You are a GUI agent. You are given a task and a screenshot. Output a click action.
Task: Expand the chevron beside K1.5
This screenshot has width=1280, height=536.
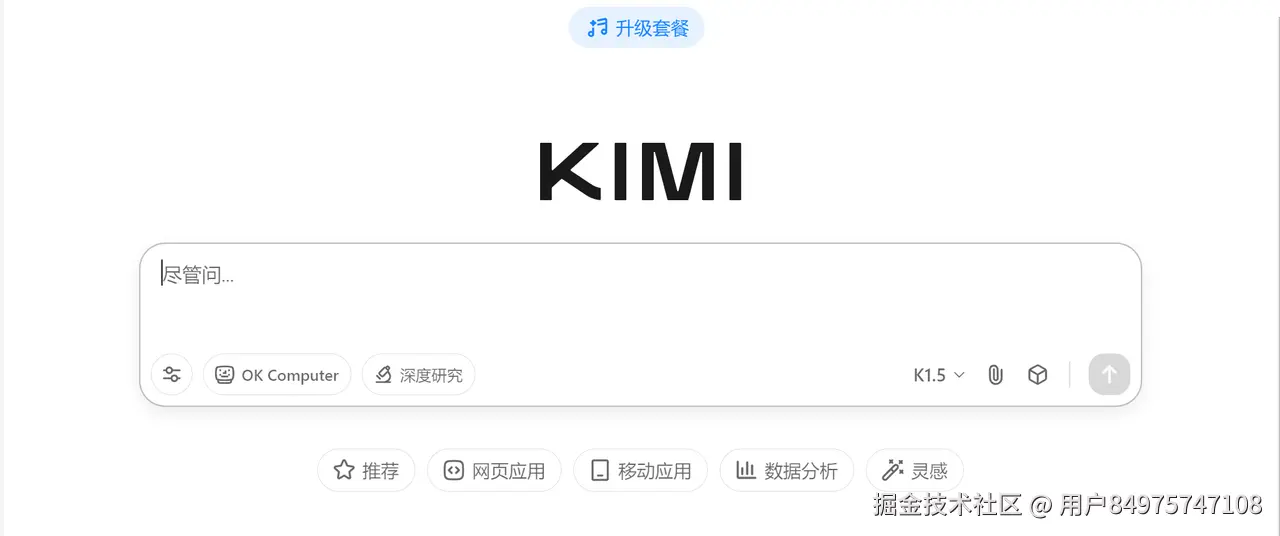tap(959, 375)
